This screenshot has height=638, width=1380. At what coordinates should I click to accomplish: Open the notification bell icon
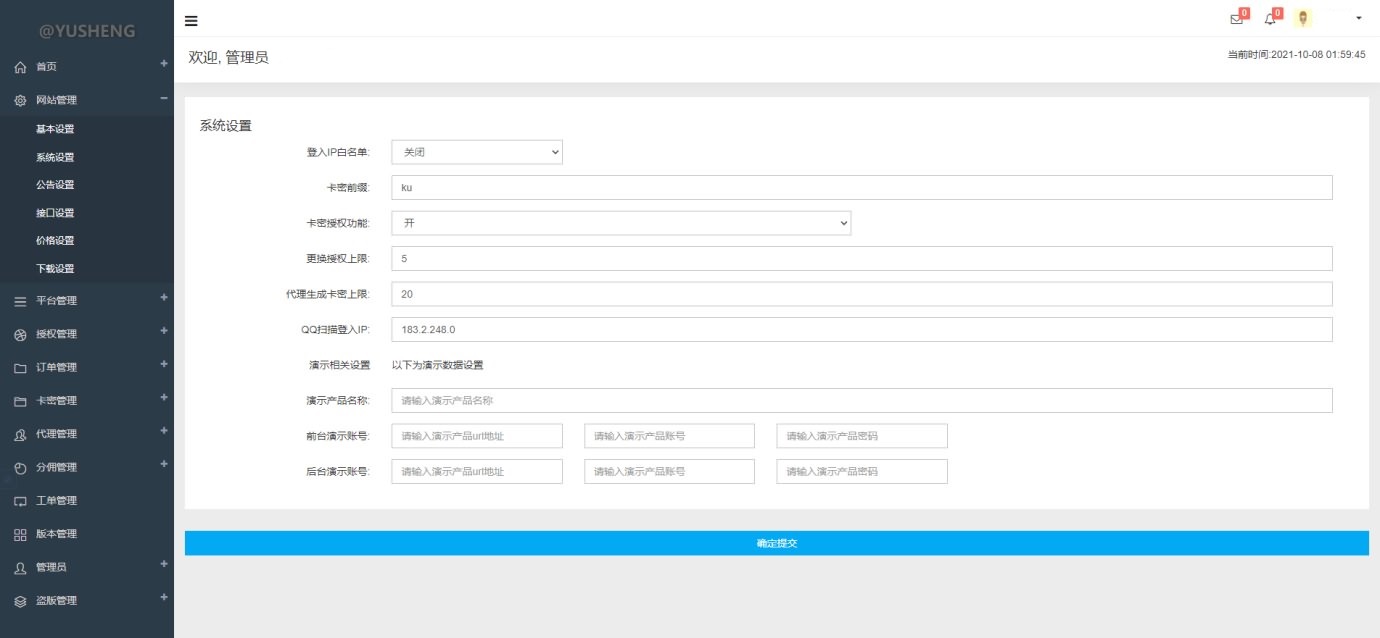coord(1270,19)
